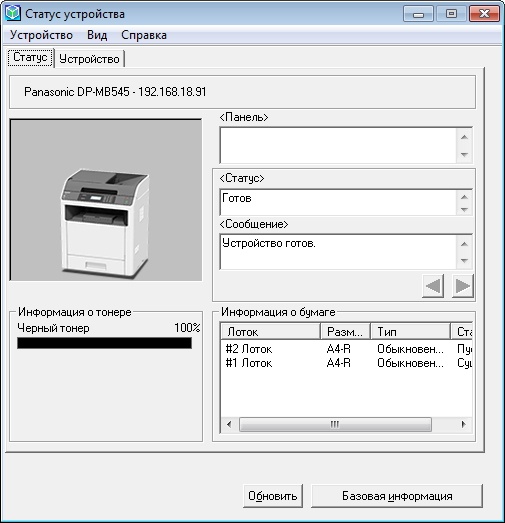
Task: Click the Обновить button
Action: tap(273, 496)
